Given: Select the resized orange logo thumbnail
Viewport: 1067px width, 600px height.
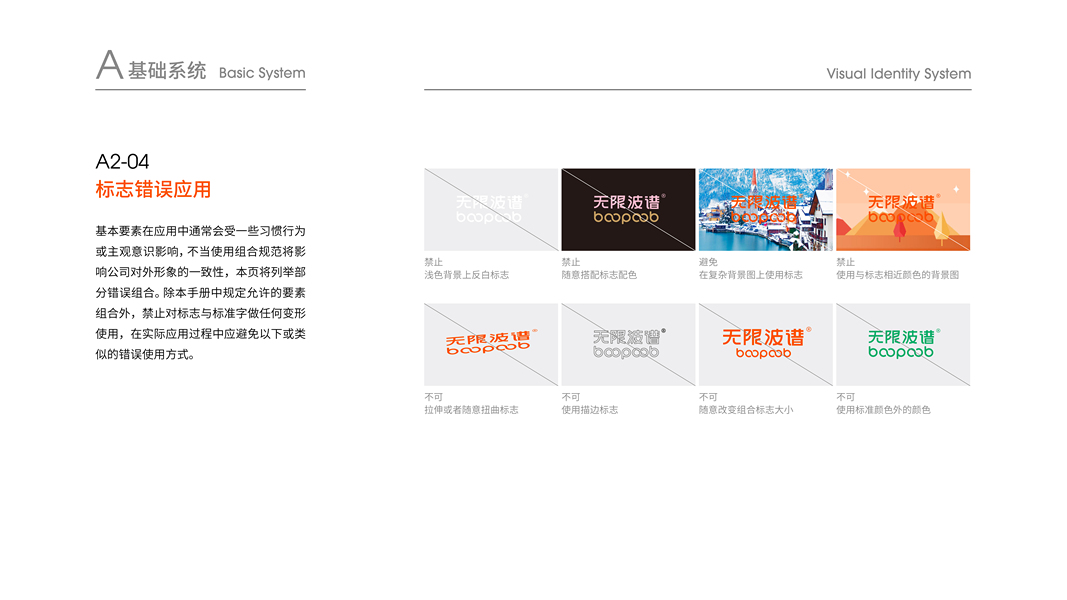Looking at the screenshot, I should tap(766, 344).
